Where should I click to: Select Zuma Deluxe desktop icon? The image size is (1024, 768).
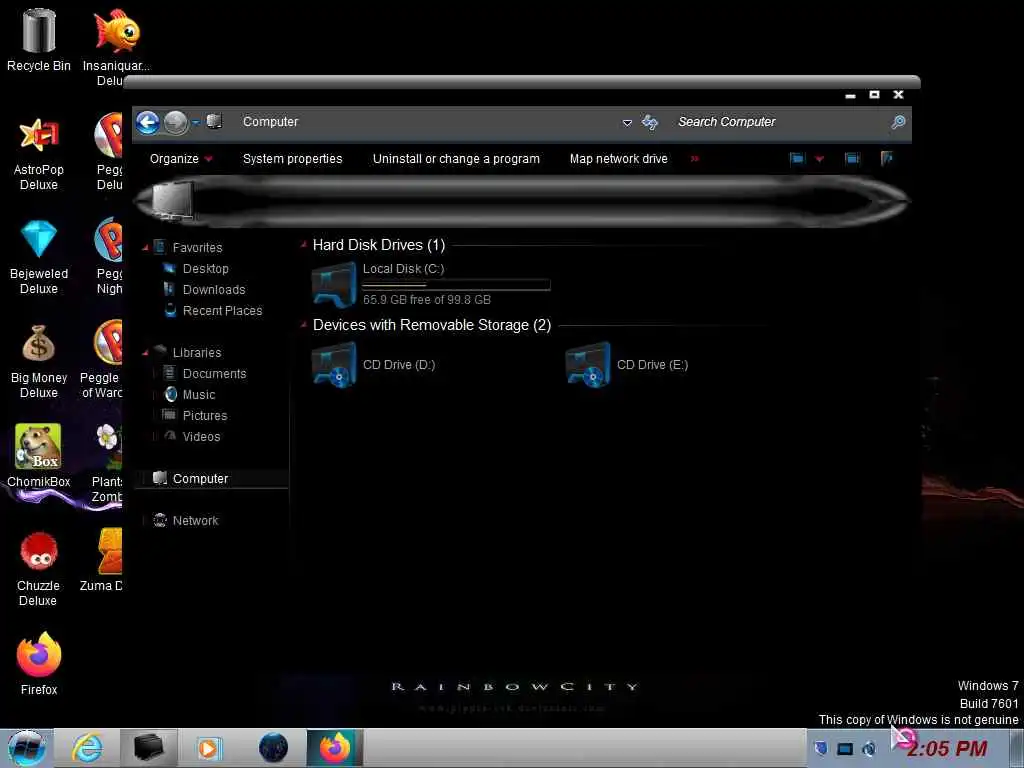(101, 560)
